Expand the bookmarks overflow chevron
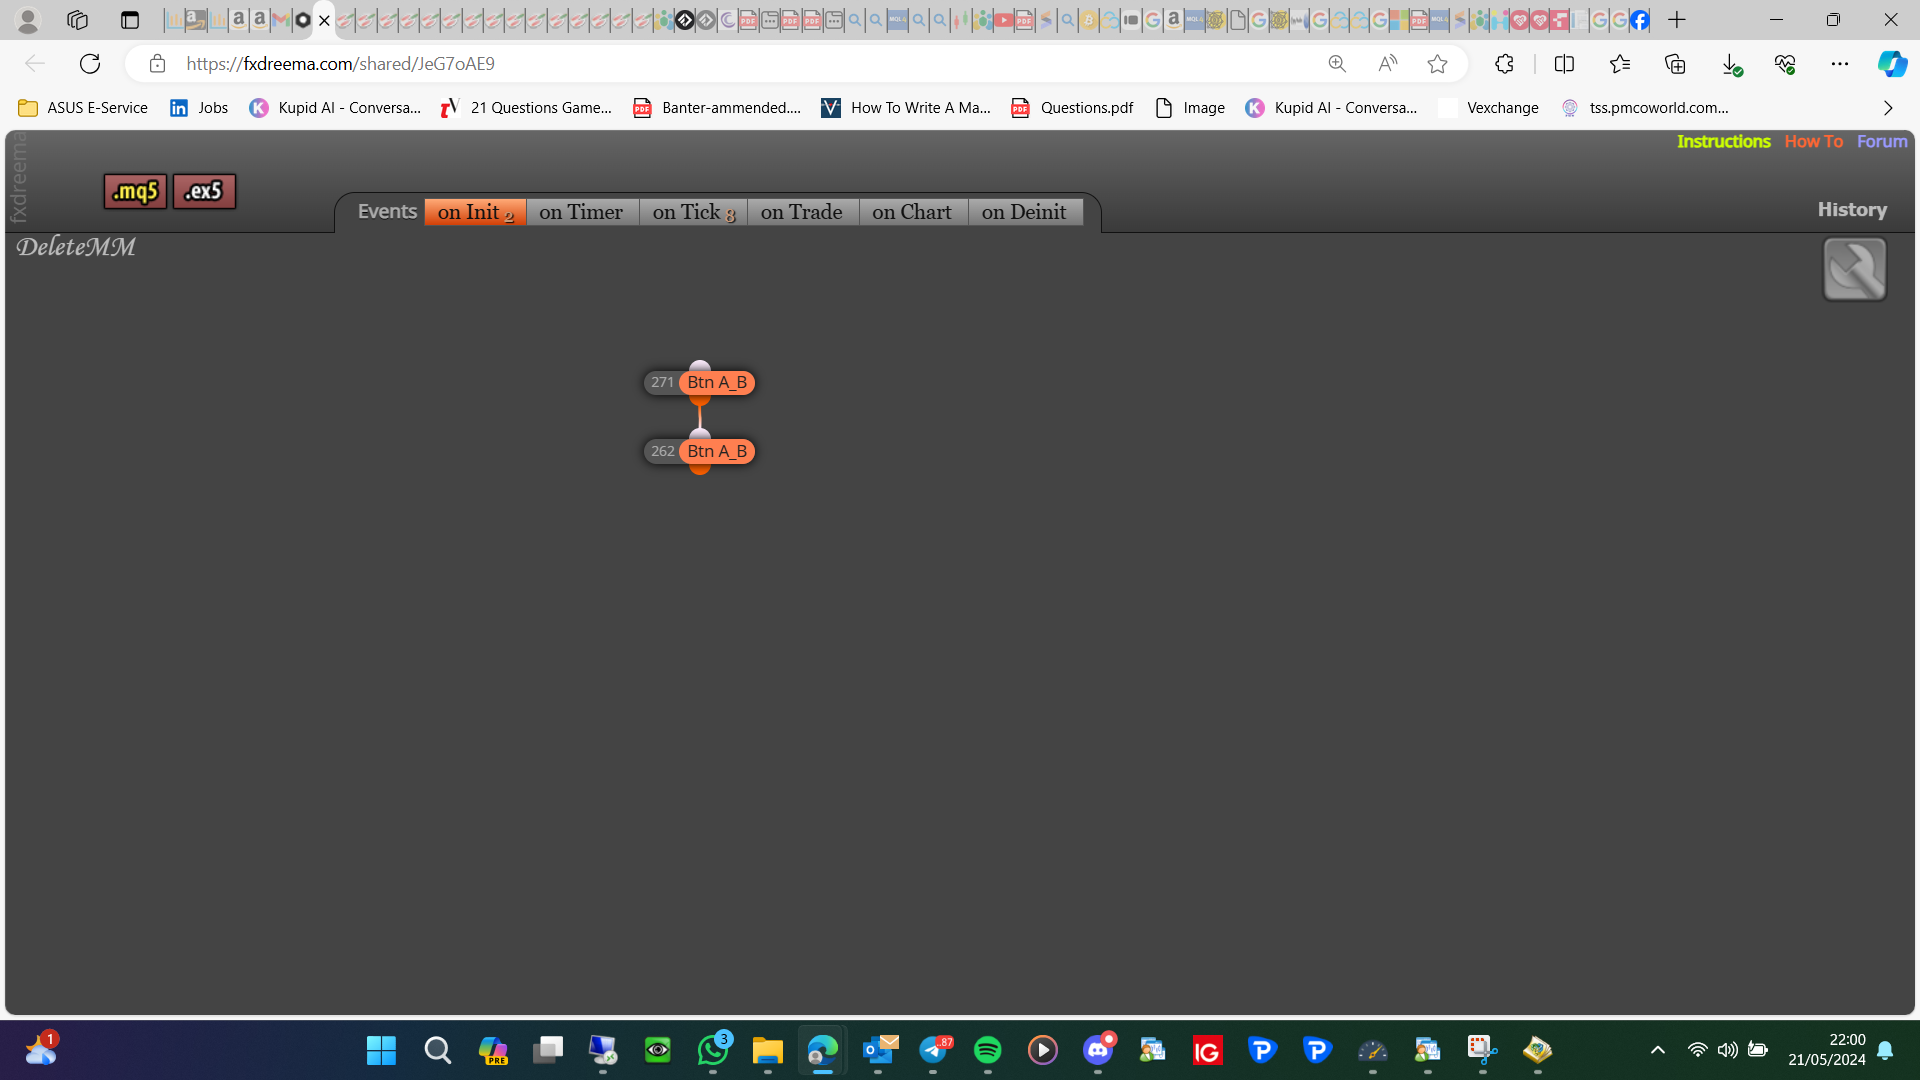The width and height of the screenshot is (1920, 1080). tap(1888, 108)
